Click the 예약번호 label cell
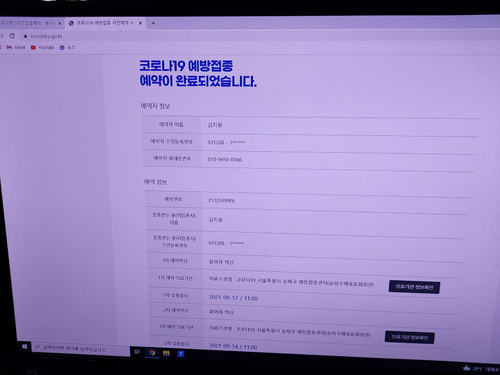500x375 pixels. (173, 199)
